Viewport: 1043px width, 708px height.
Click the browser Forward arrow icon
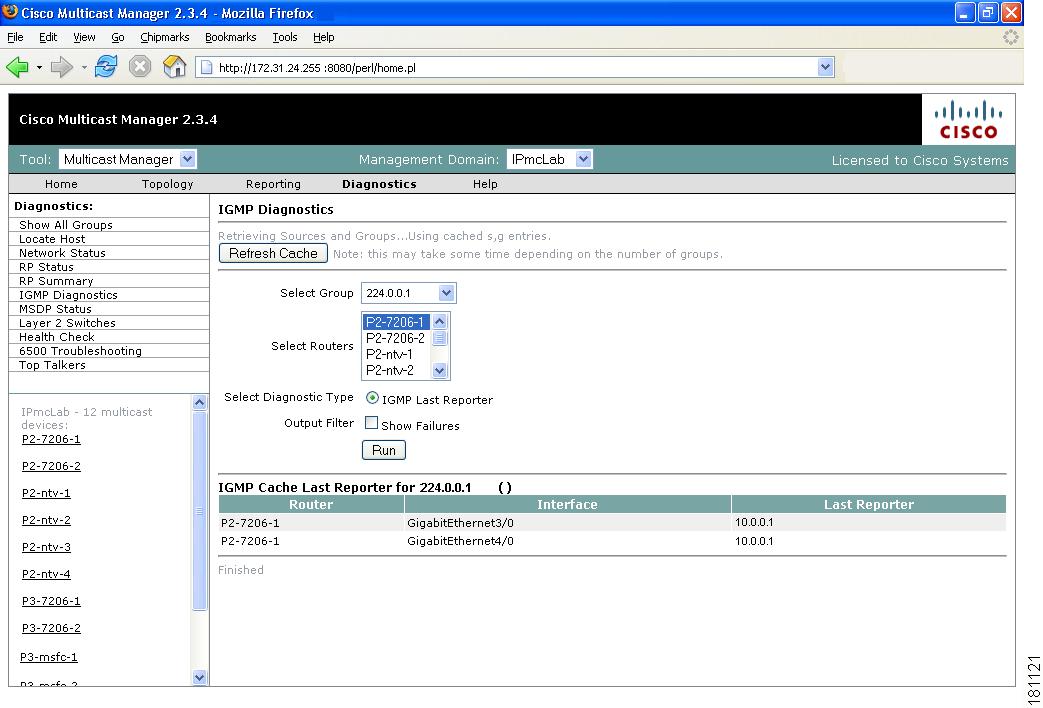(x=61, y=67)
